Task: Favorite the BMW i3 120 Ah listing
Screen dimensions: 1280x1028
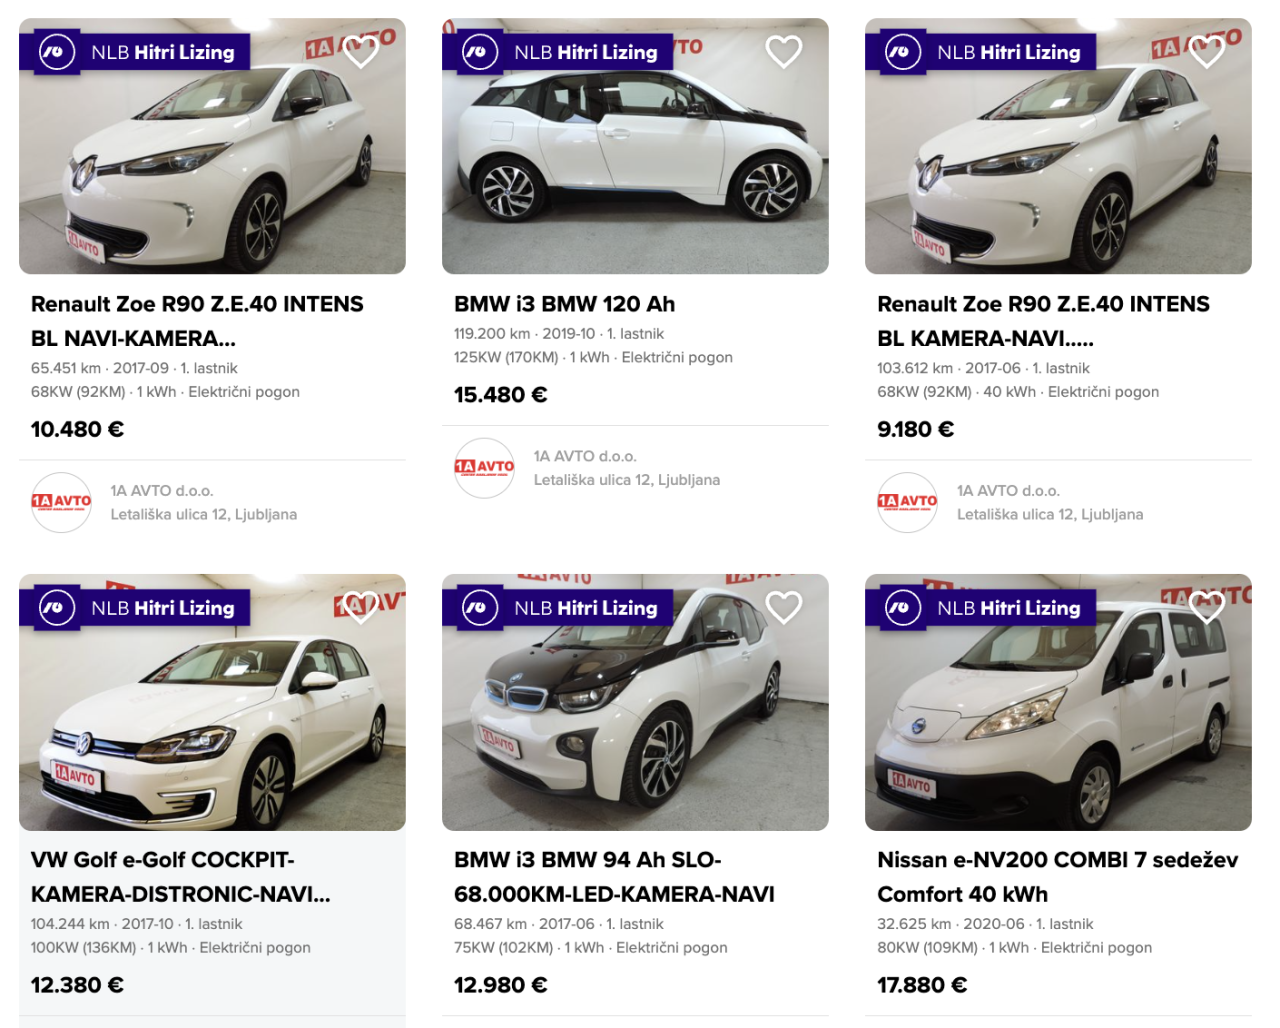Action: (783, 51)
